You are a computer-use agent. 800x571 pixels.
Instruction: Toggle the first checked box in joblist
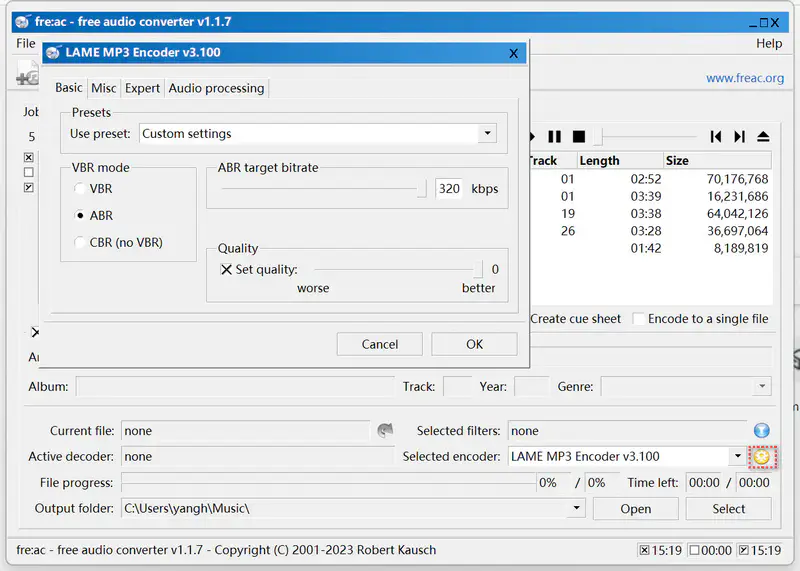coord(29,157)
